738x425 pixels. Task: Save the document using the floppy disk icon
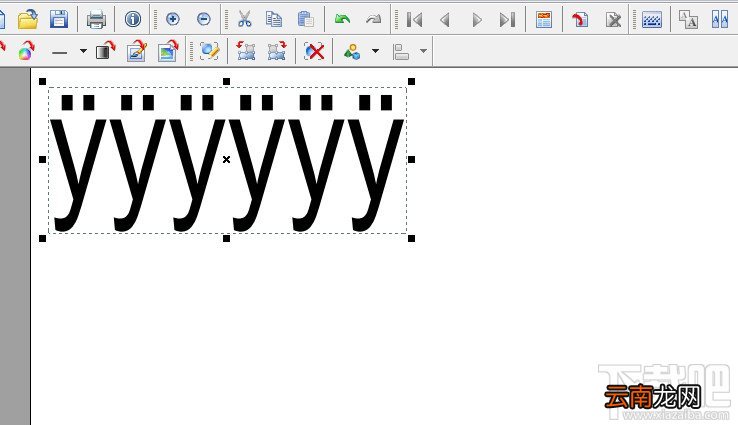pos(59,19)
